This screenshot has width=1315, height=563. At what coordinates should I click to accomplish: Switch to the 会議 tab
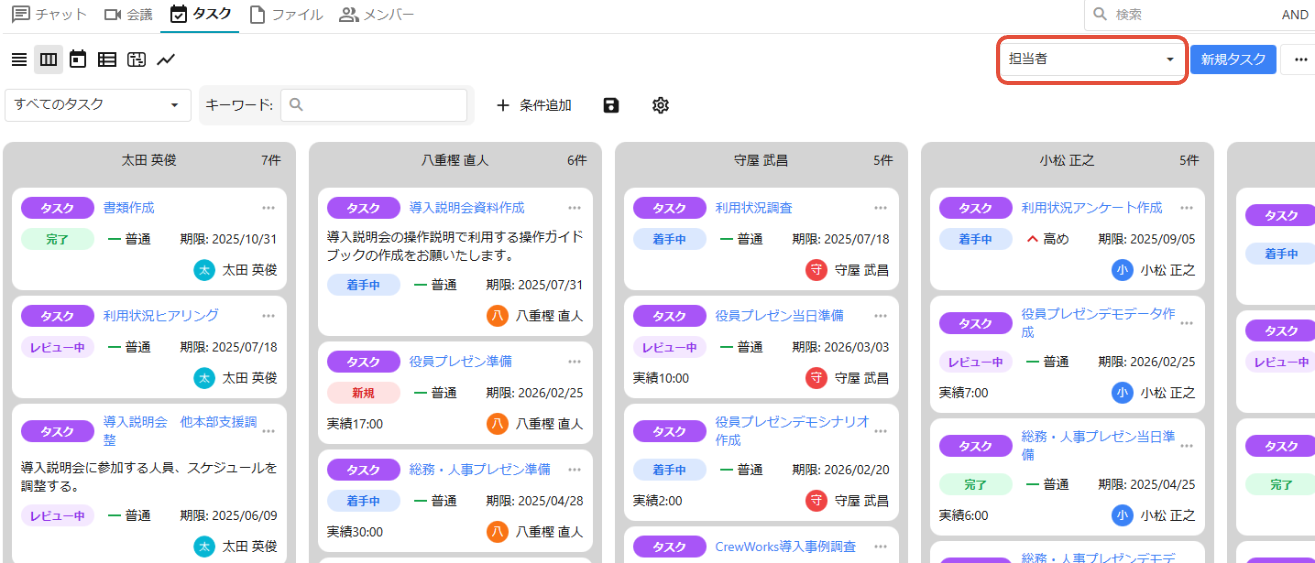tap(129, 15)
